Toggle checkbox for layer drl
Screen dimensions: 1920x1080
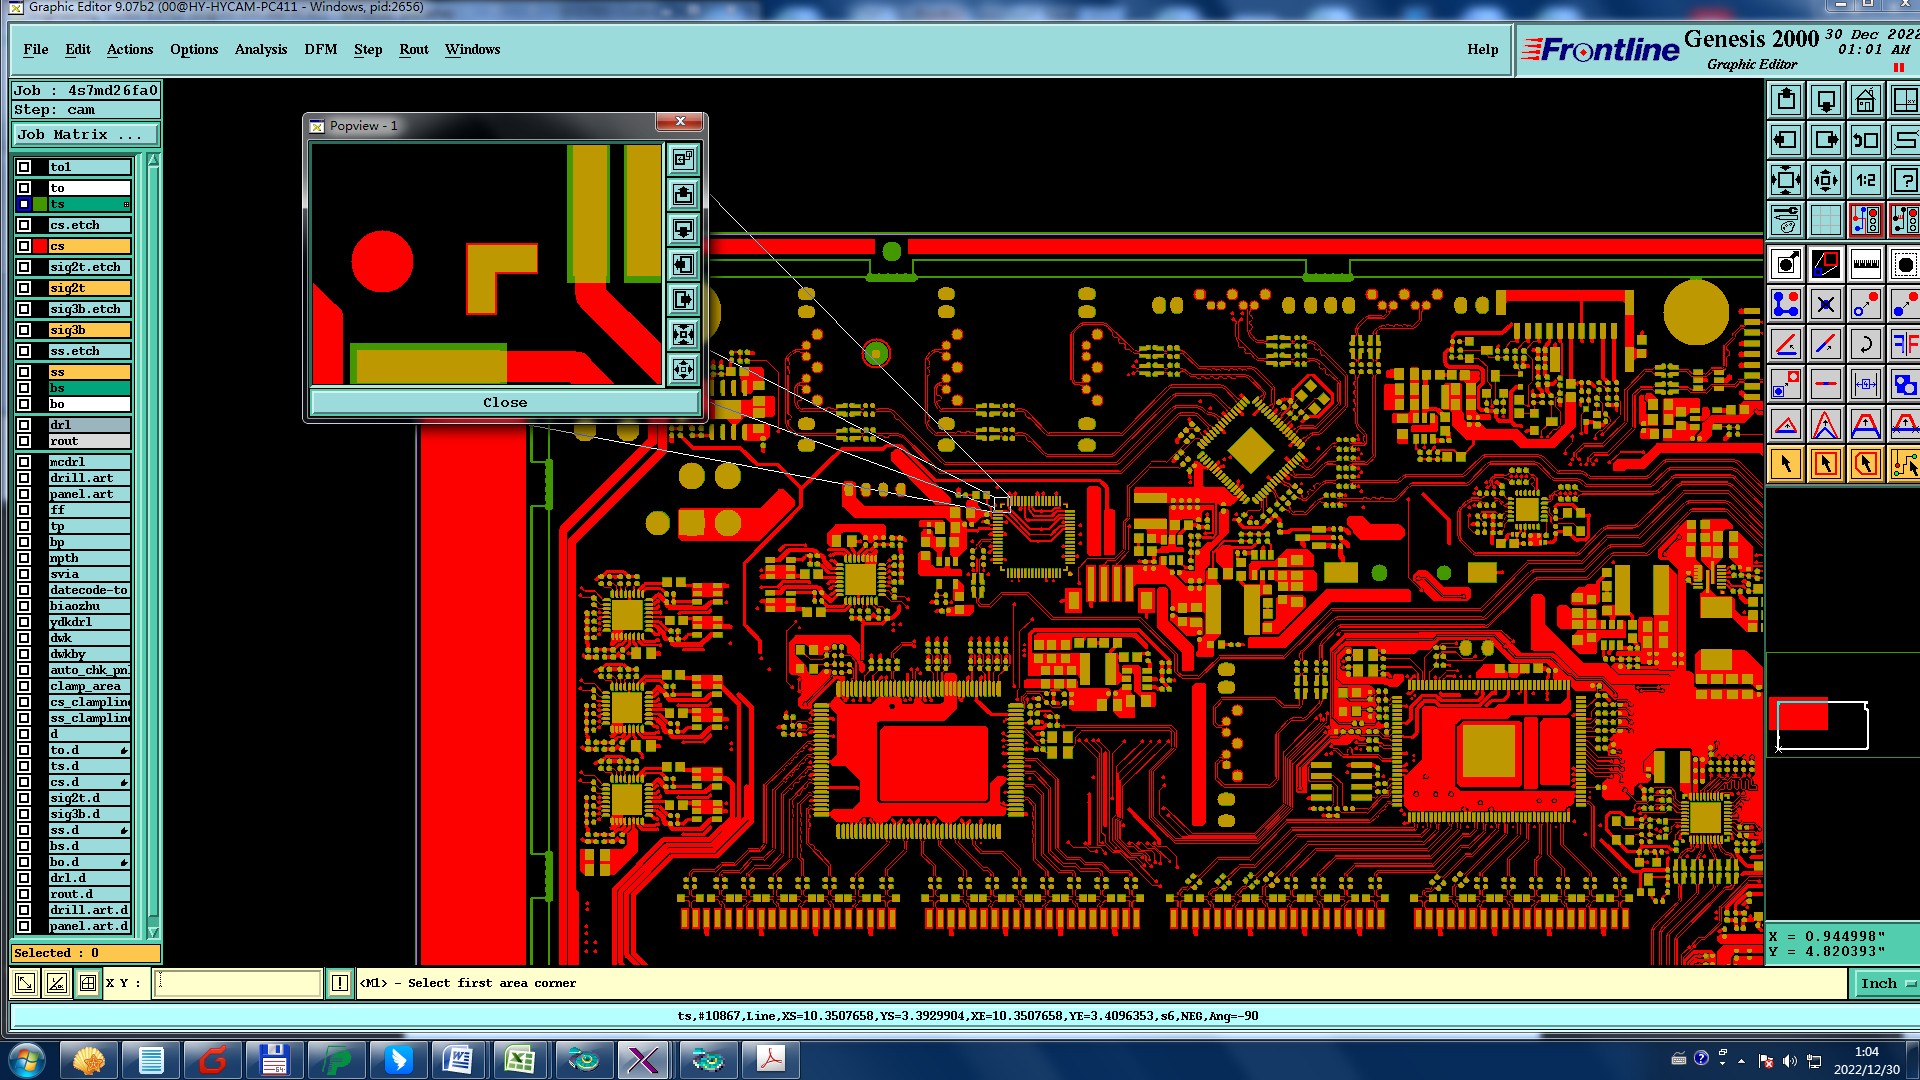coord(24,425)
